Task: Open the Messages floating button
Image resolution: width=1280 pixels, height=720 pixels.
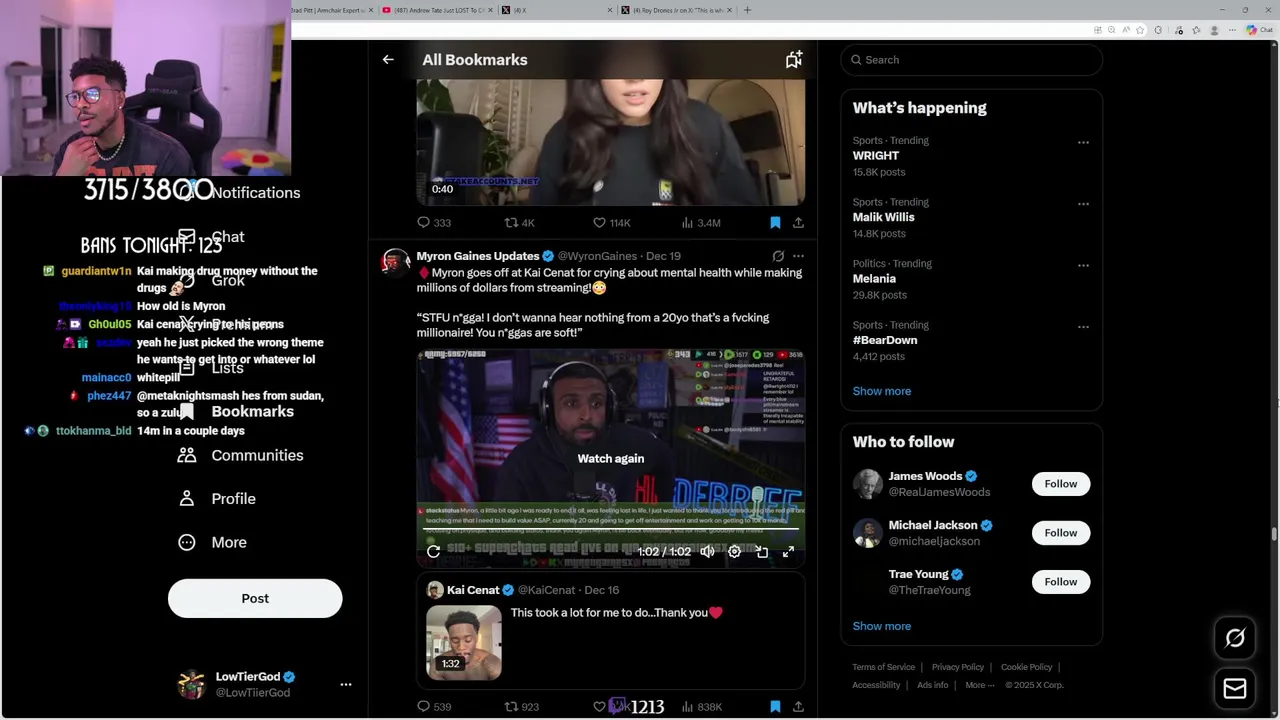Action: click(1235, 689)
